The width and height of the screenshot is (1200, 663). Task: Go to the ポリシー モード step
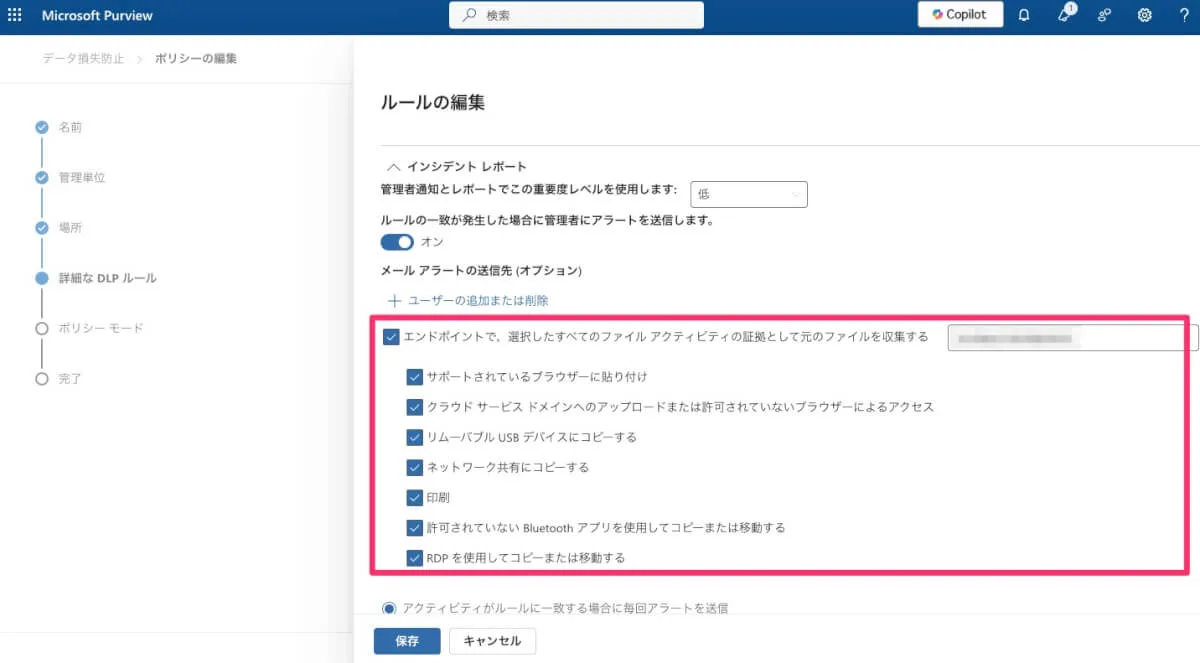(100, 328)
